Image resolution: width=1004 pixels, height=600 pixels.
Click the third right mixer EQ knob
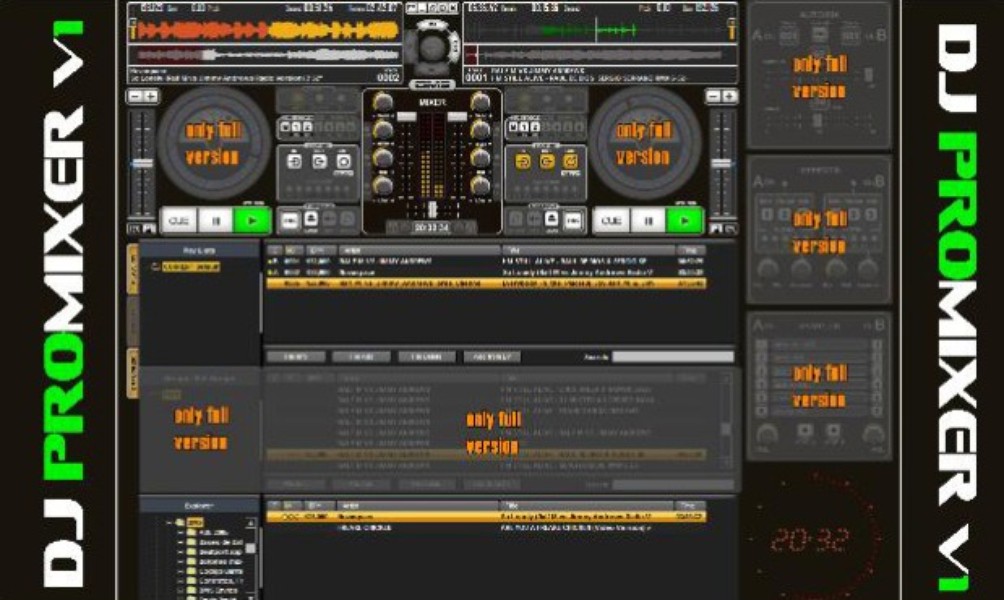480,158
